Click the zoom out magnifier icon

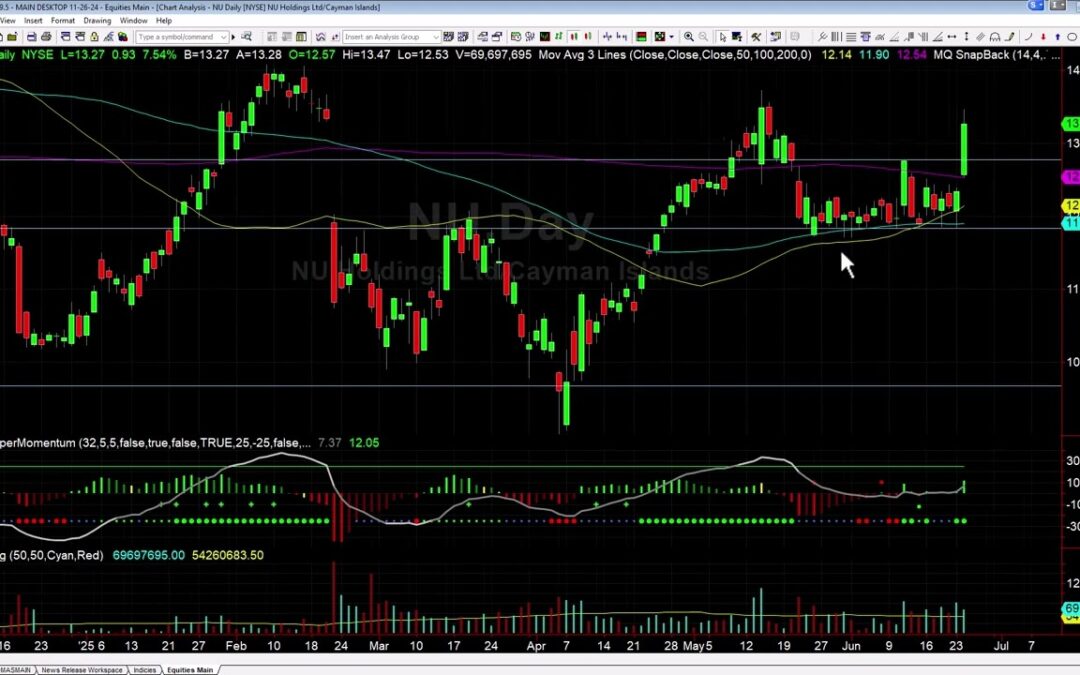coord(703,37)
